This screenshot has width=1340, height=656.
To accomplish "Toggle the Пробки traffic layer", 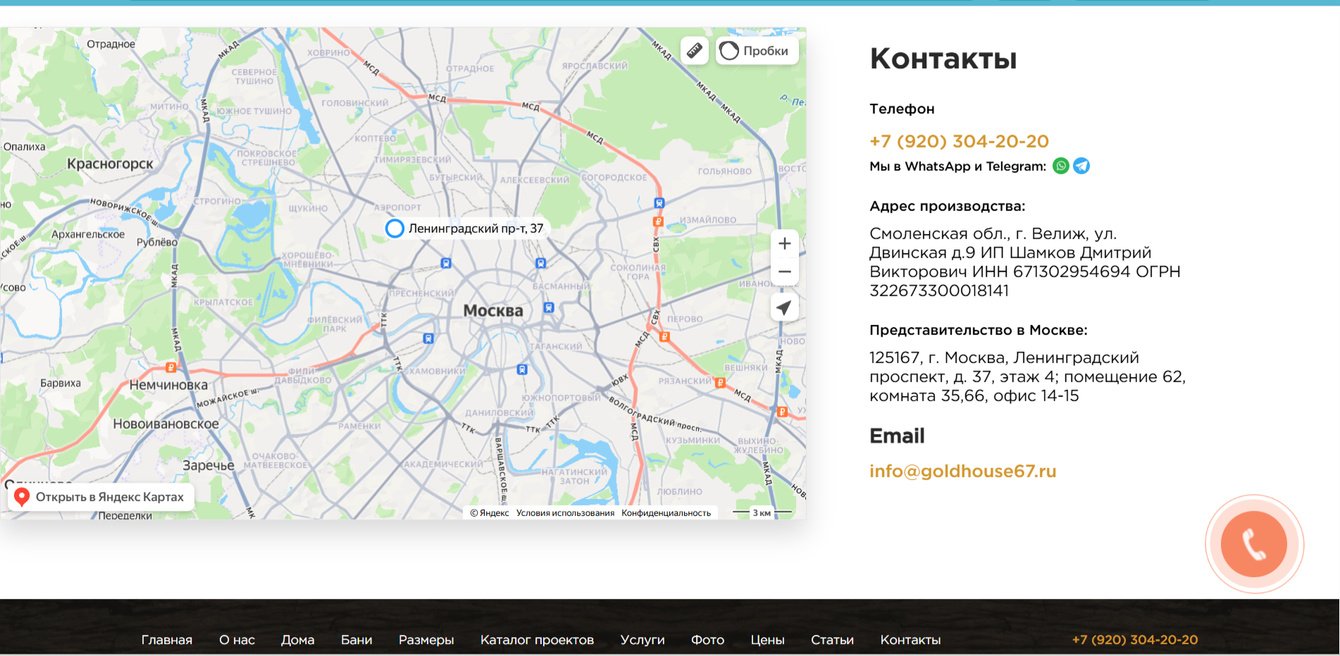I will click(x=756, y=50).
